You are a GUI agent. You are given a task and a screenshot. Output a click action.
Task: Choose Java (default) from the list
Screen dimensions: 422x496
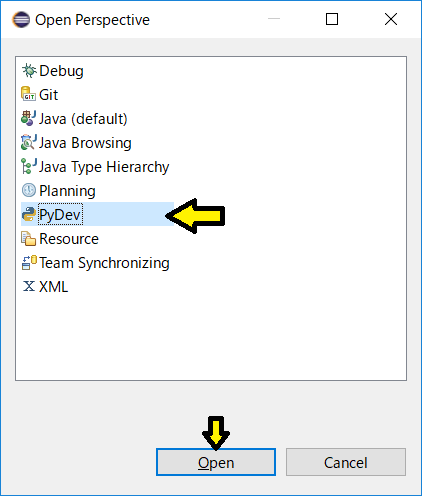[83, 119]
